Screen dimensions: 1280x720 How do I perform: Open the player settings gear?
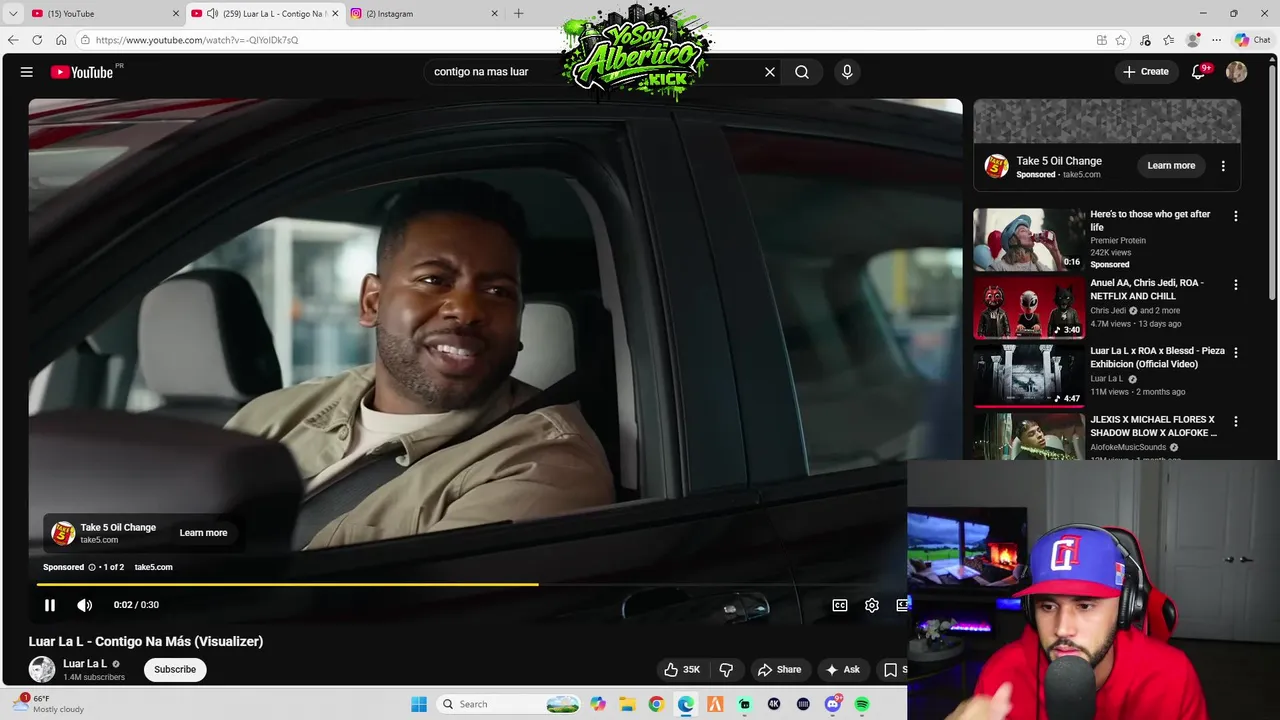pyautogui.click(x=872, y=605)
